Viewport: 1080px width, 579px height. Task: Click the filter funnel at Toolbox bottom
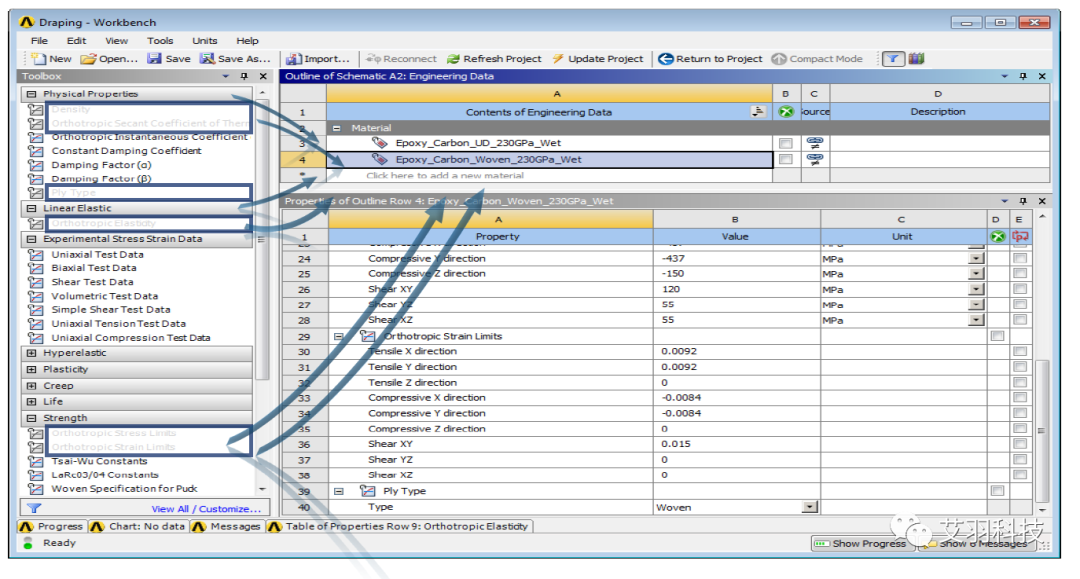[34, 508]
